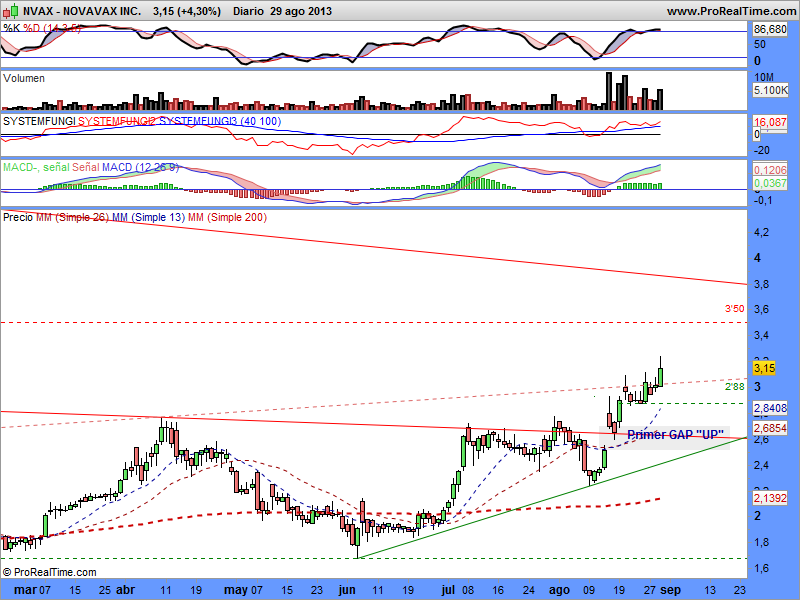Click the ago label on the time axis
The image size is (800, 600).
point(559,590)
